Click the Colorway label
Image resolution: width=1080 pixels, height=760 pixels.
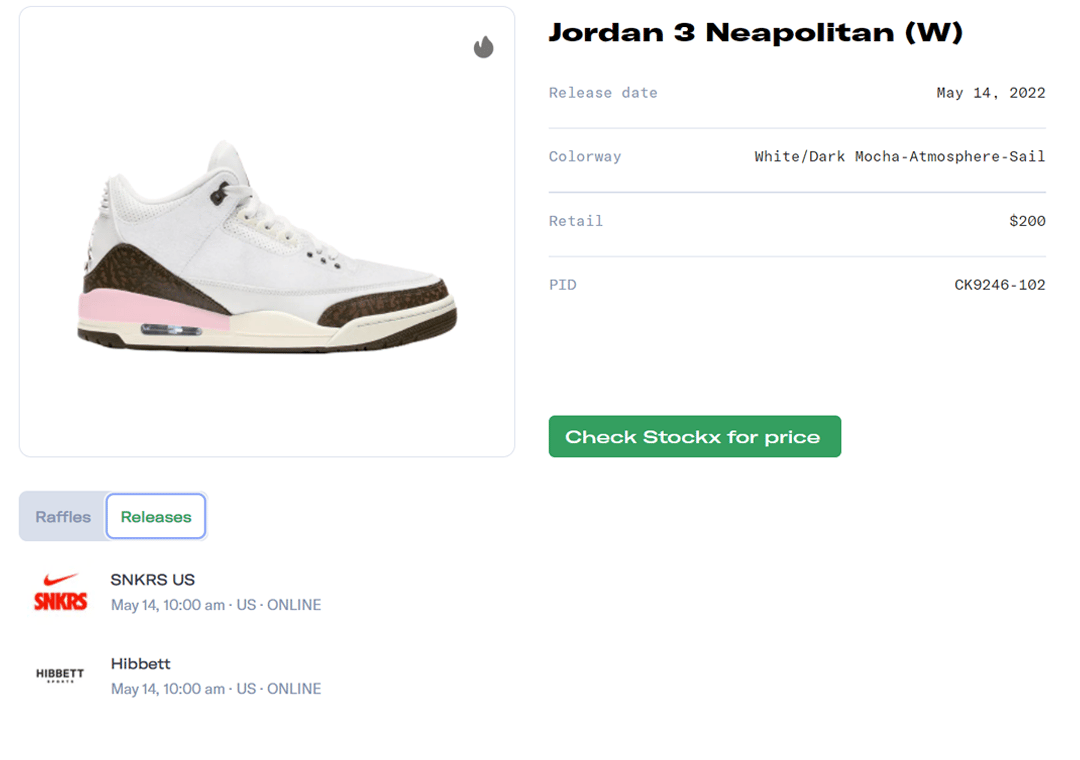coord(585,157)
